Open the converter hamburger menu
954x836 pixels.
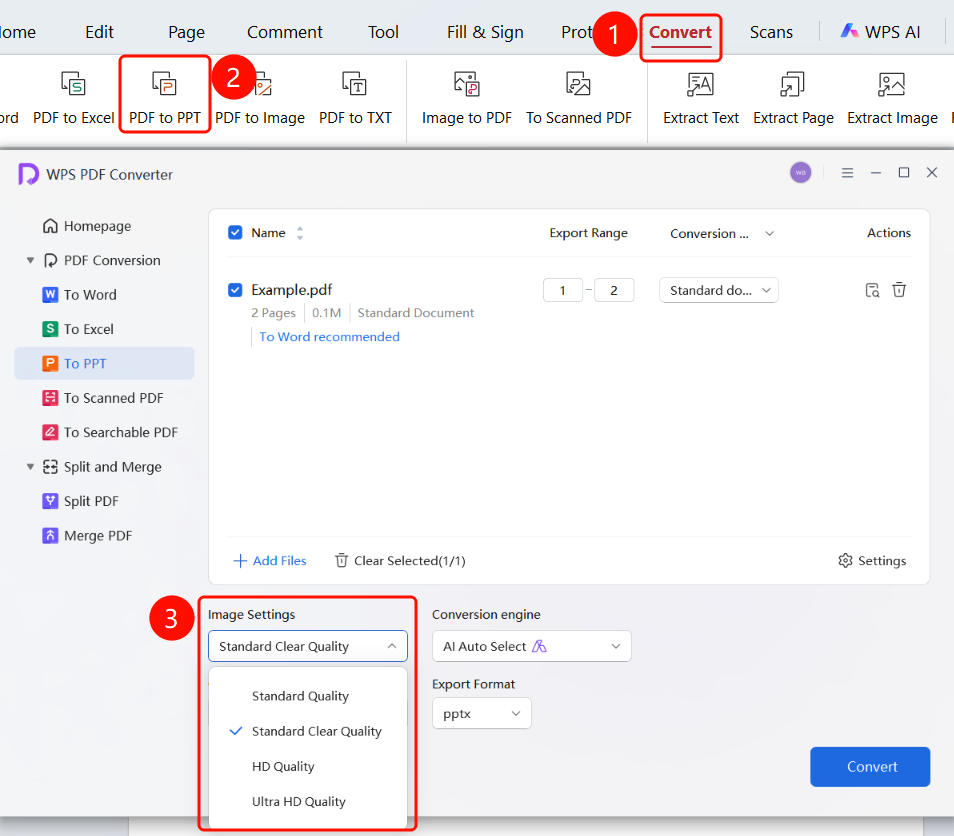click(x=847, y=173)
